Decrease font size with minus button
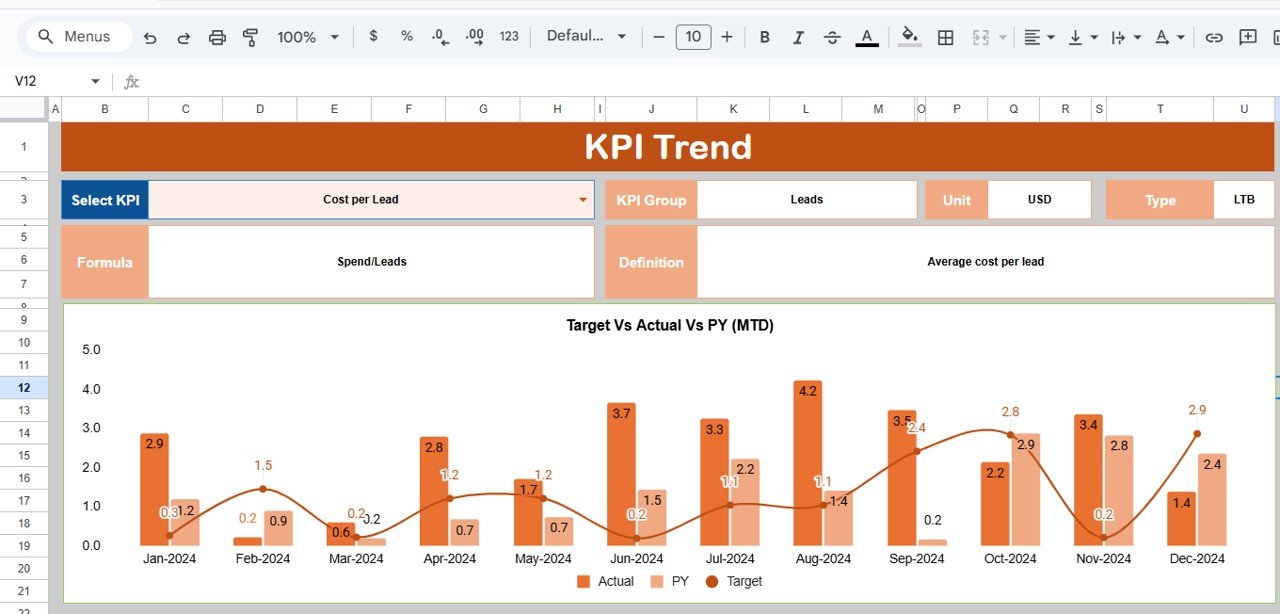The height and width of the screenshot is (614, 1280). (659, 37)
